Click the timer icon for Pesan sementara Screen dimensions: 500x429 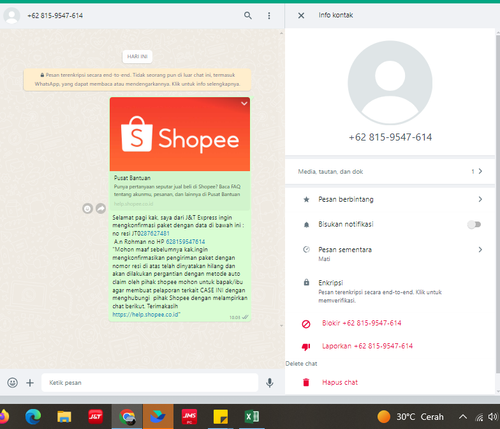tap(306, 249)
